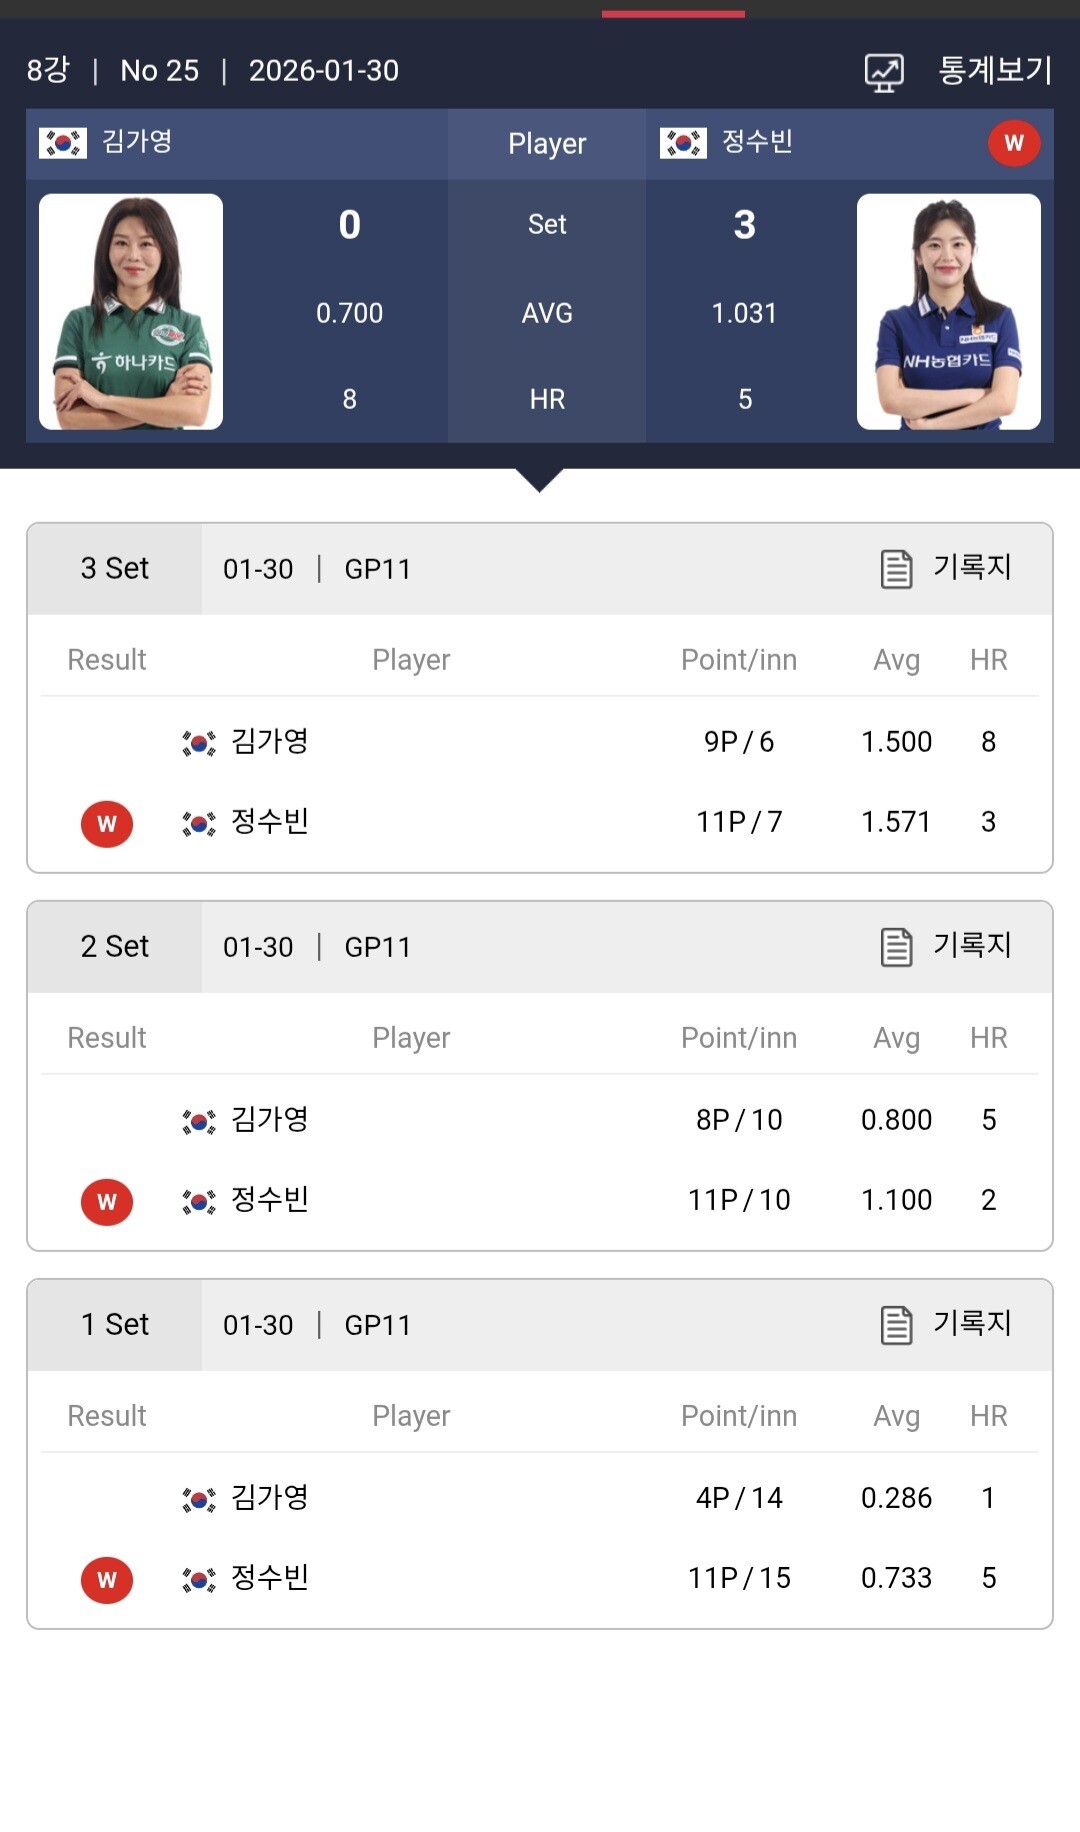Screen dimensions: 1080x1832
Task: Open the 3 Set record sheet icon
Action: [896, 569]
